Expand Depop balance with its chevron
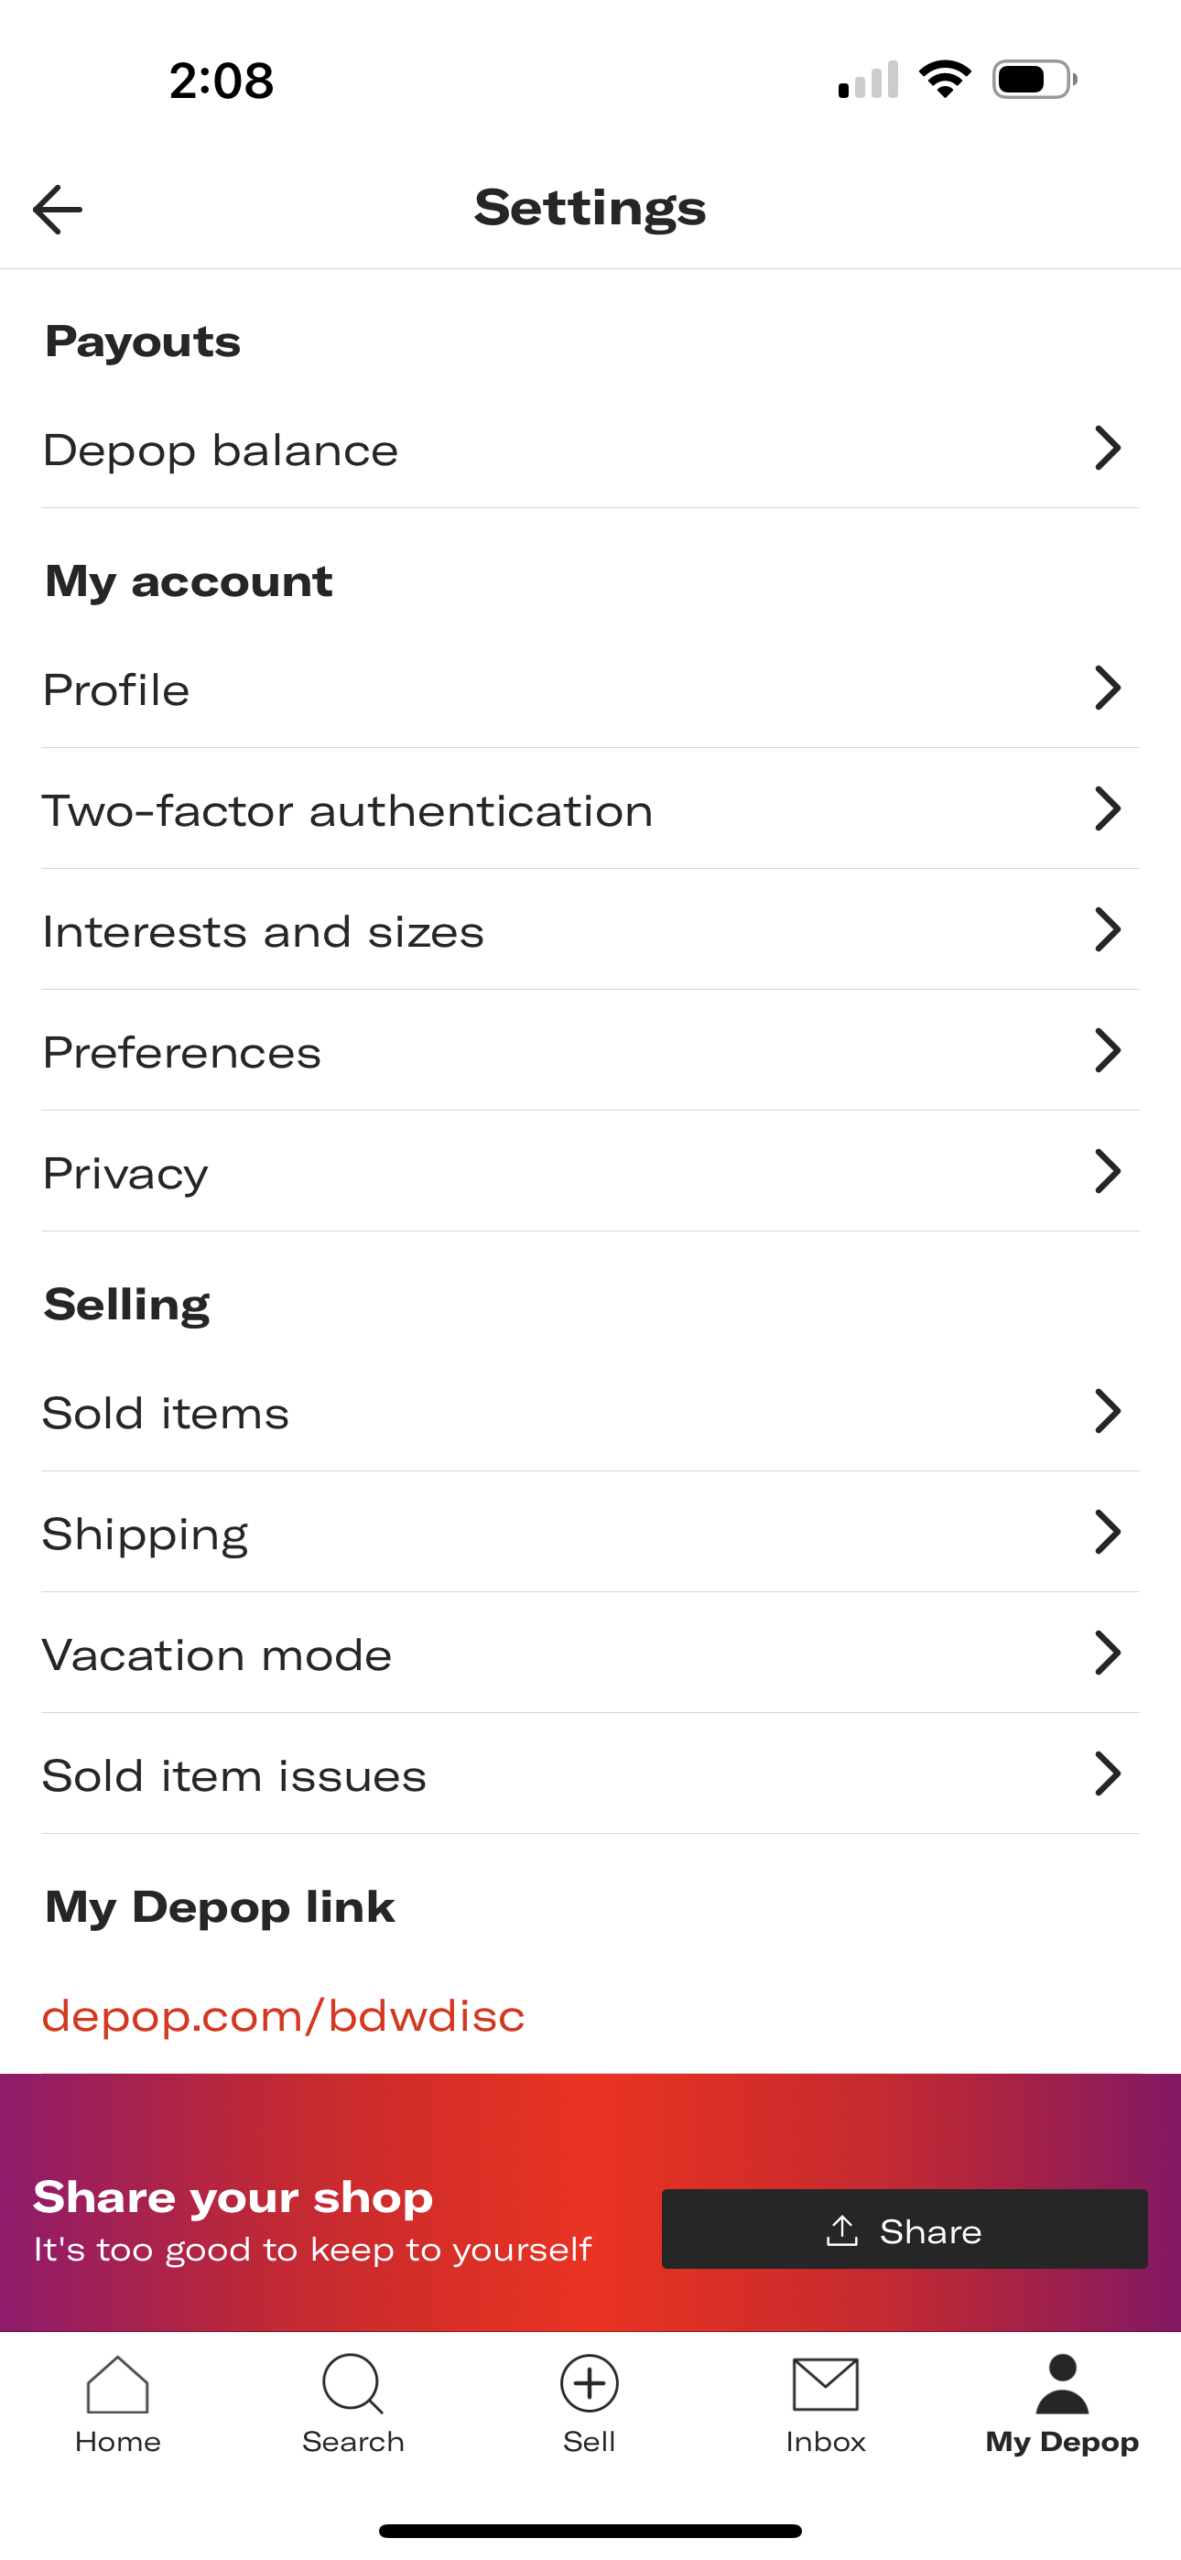Viewport: 1181px width, 2560px height. tap(1107, 448)
